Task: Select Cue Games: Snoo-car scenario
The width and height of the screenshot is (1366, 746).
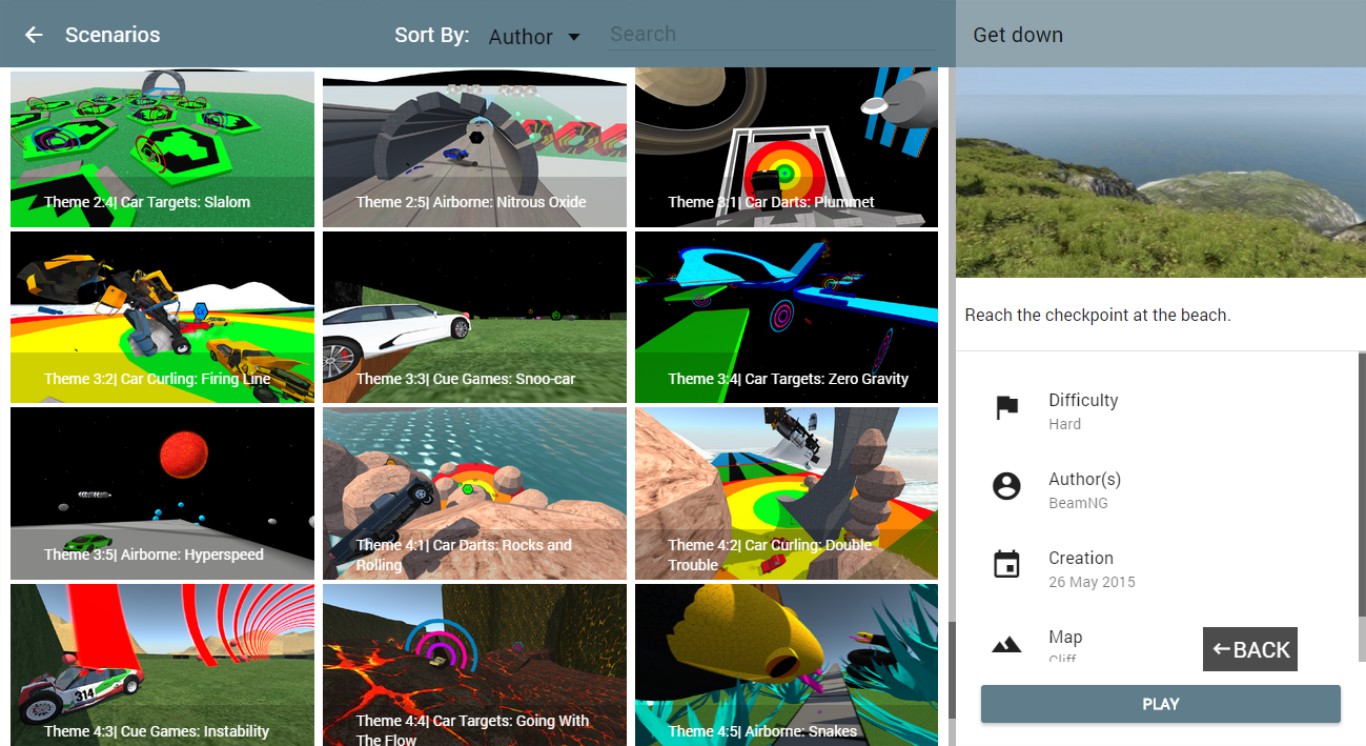Action: [x=474, y=317]
